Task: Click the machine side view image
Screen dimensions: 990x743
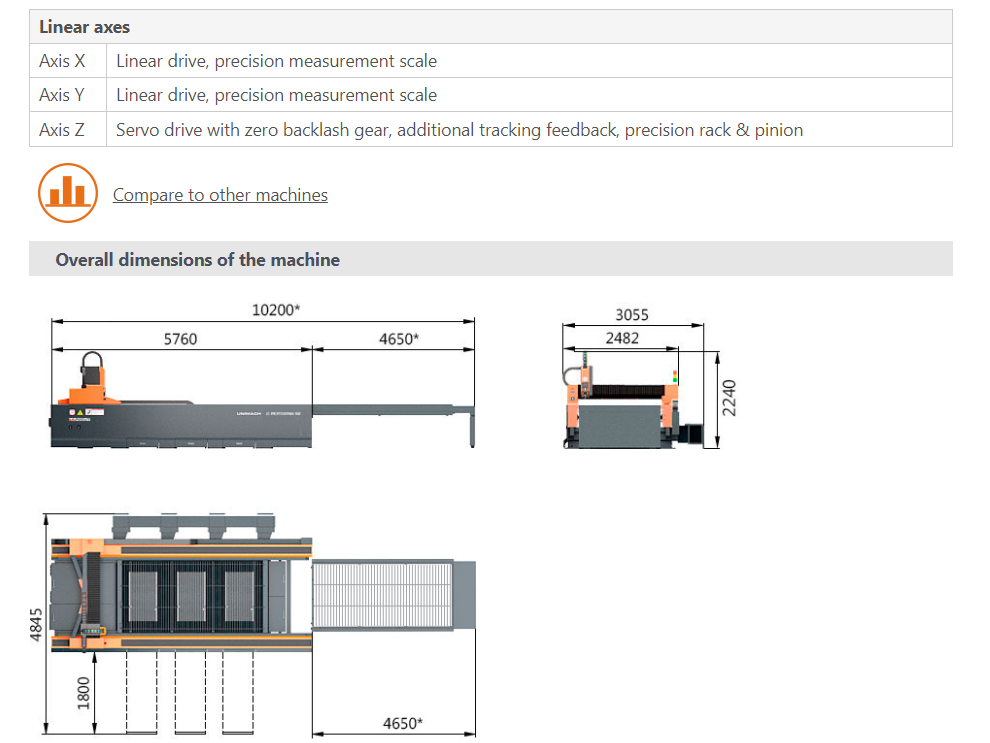Action: pos(263,400)
